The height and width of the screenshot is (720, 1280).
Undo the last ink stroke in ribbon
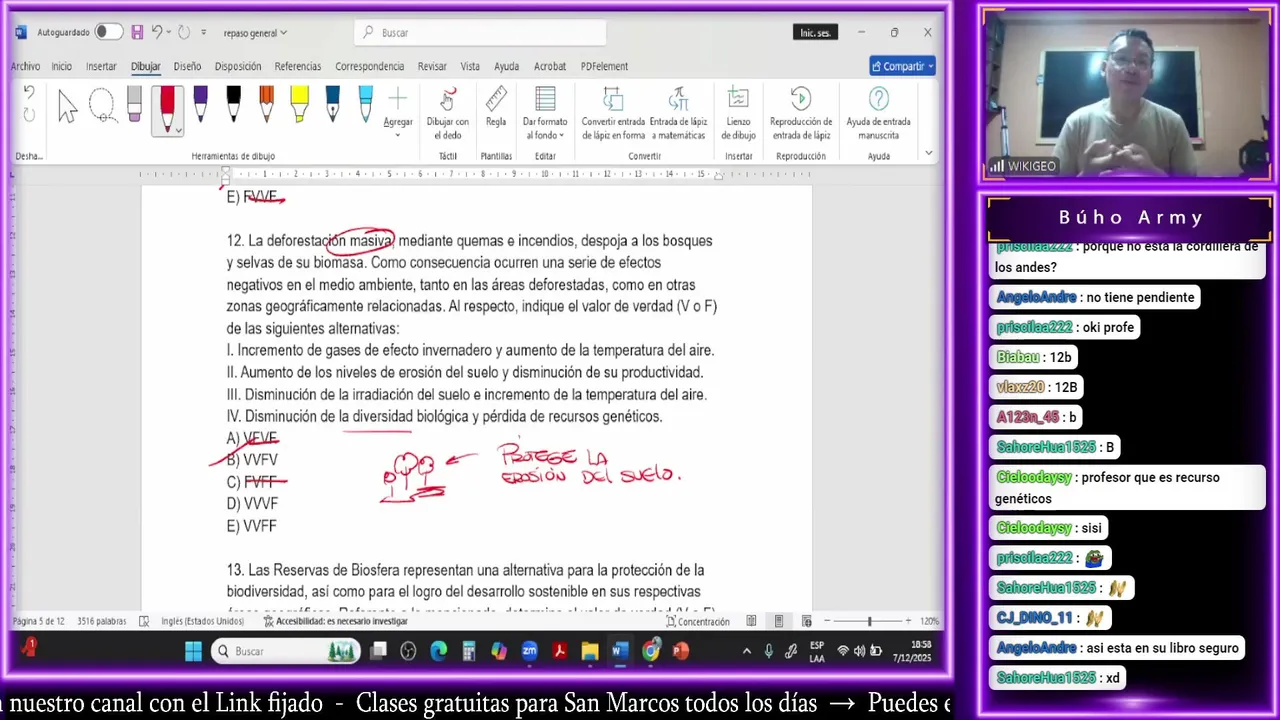(x=28, y=93)
